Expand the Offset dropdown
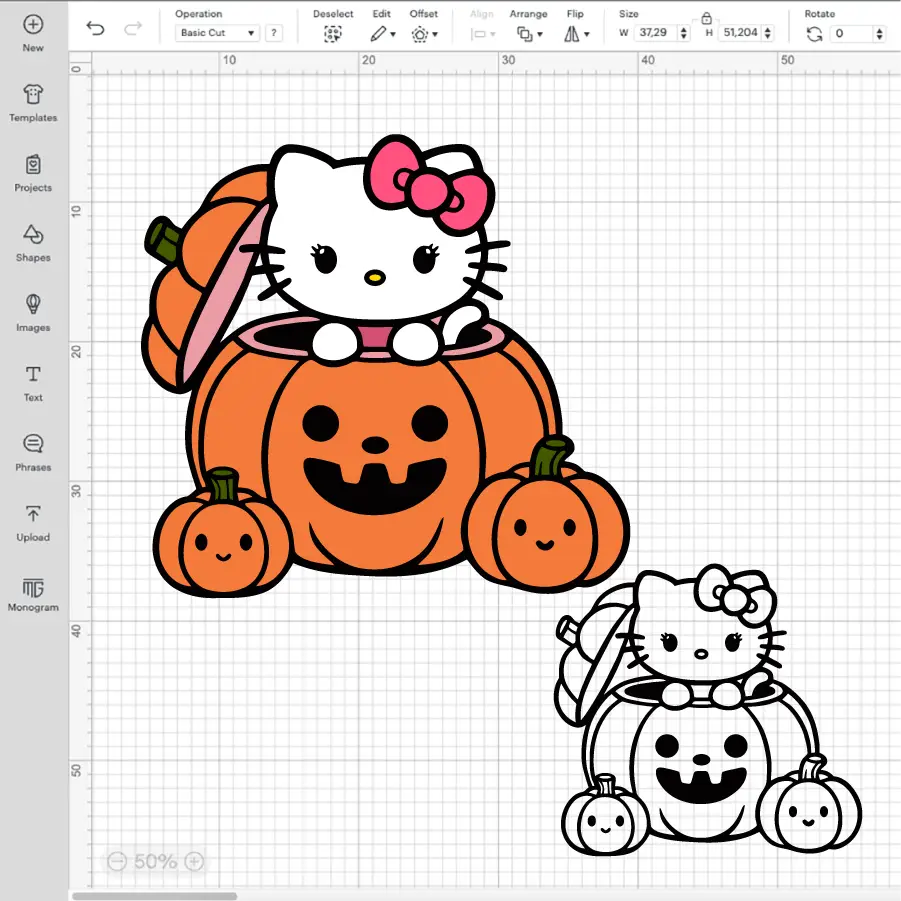 point(423,34)
